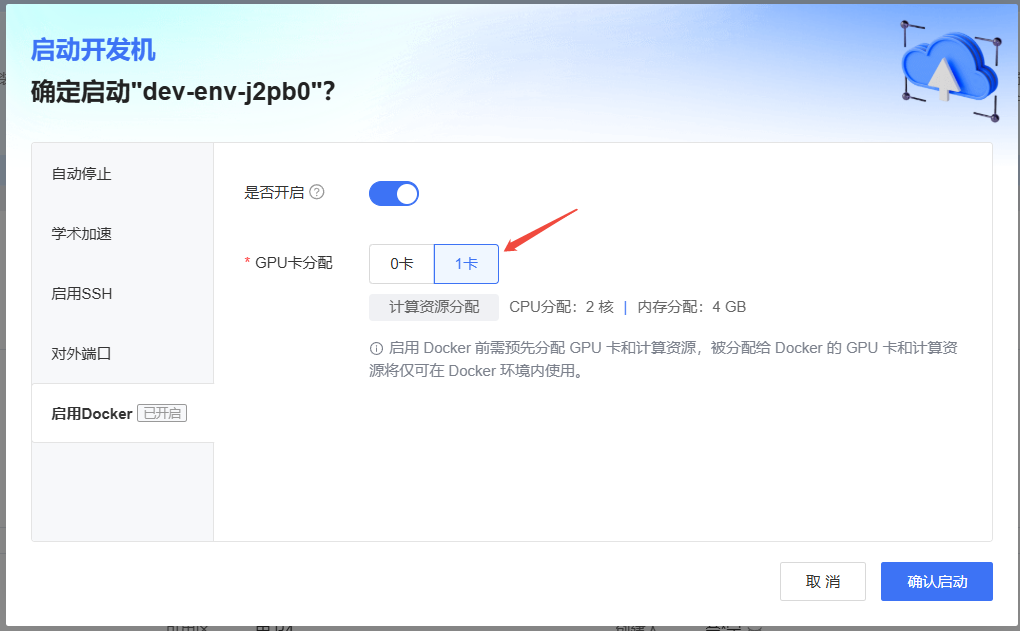This screenshot has height=631, width=1020.
Task: Click the cloud upload illustration
Action: click(946, 68)
